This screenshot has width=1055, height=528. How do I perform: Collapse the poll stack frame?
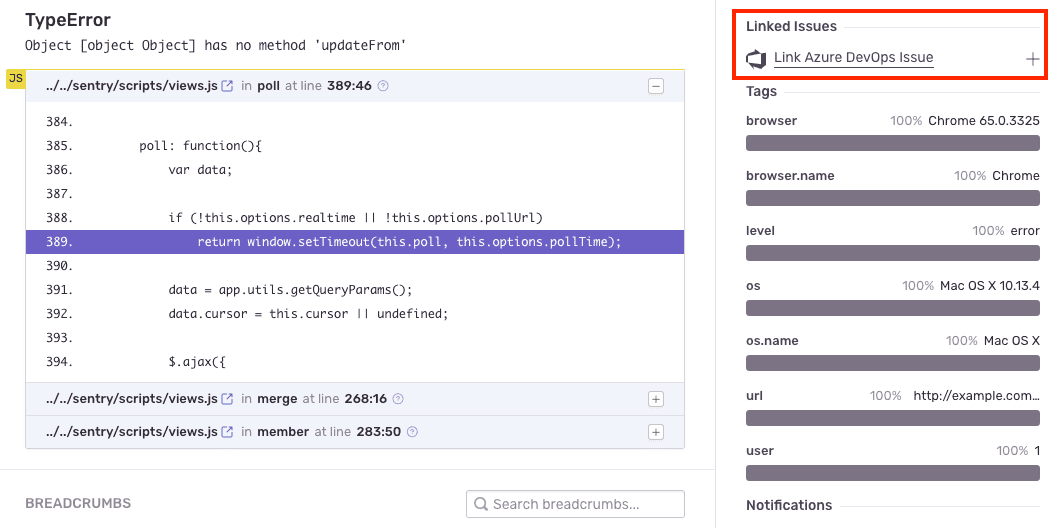pyautogui.click(x=656, y=87)
